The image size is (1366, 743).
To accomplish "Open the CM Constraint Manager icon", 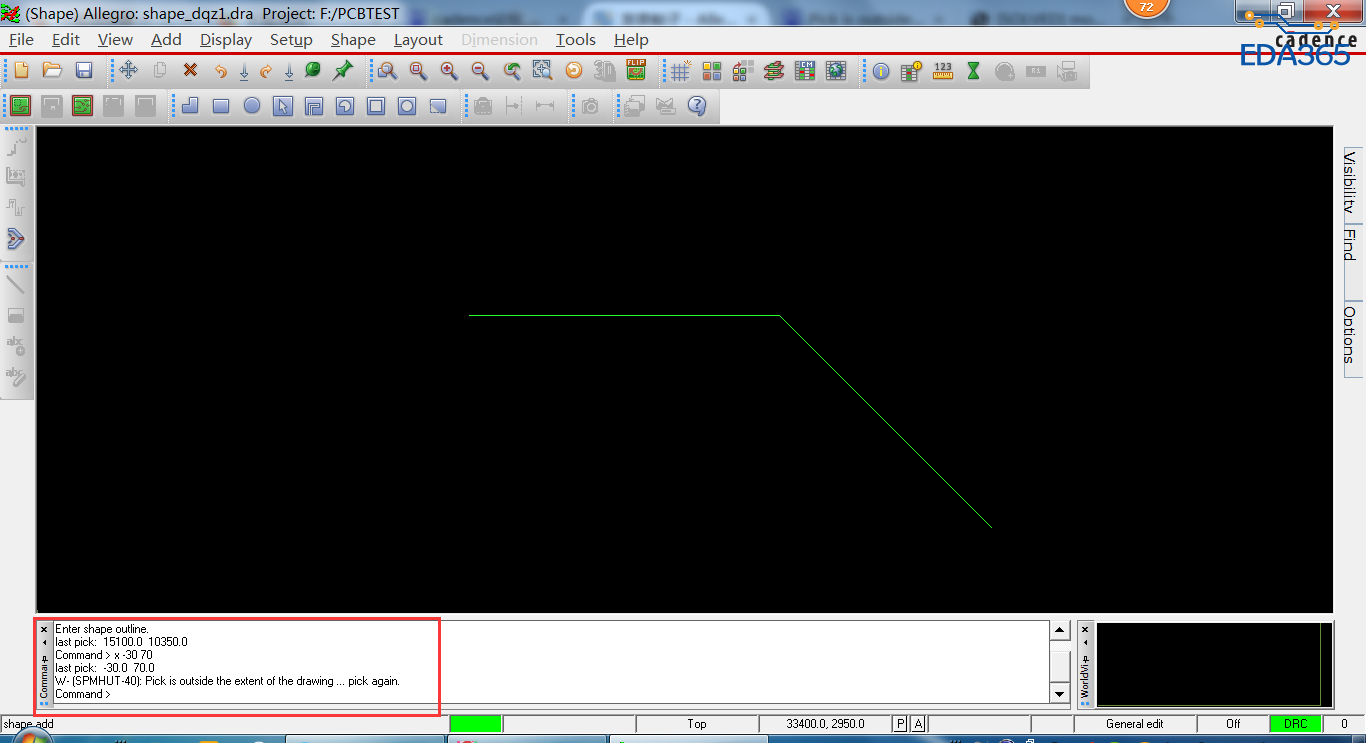I will point(805,71).
